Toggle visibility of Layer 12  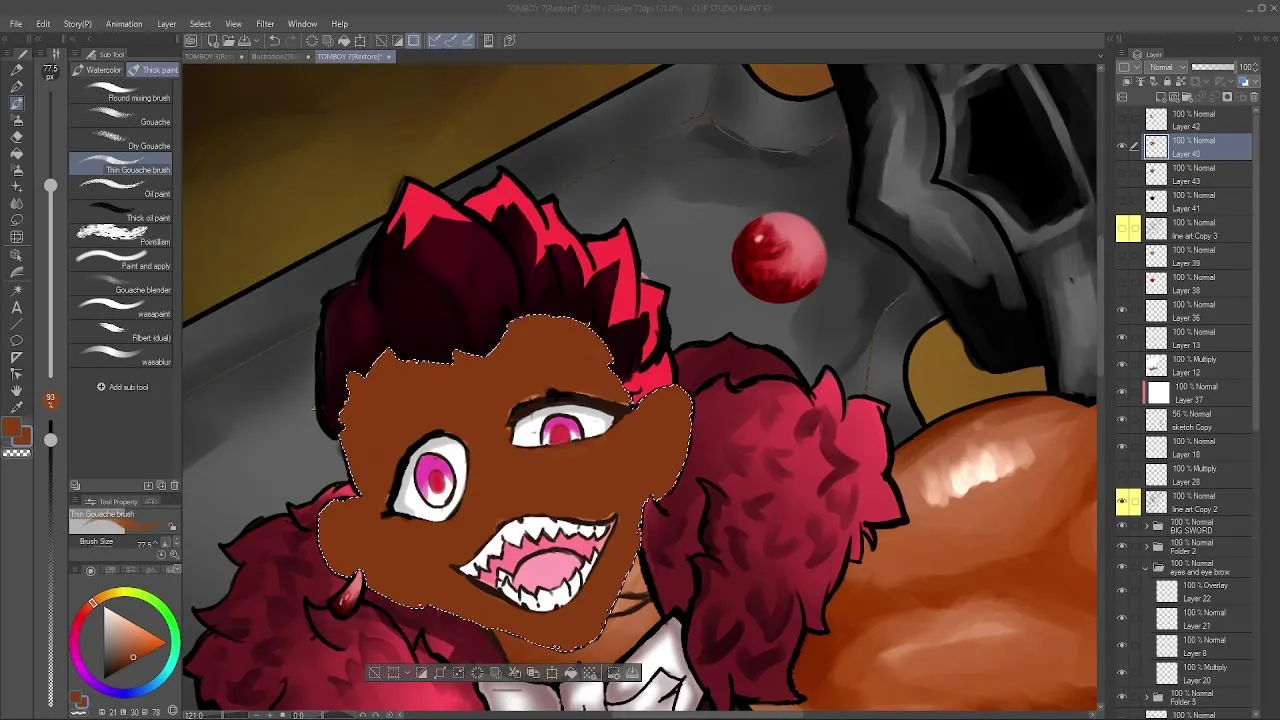click(1121, 365)
